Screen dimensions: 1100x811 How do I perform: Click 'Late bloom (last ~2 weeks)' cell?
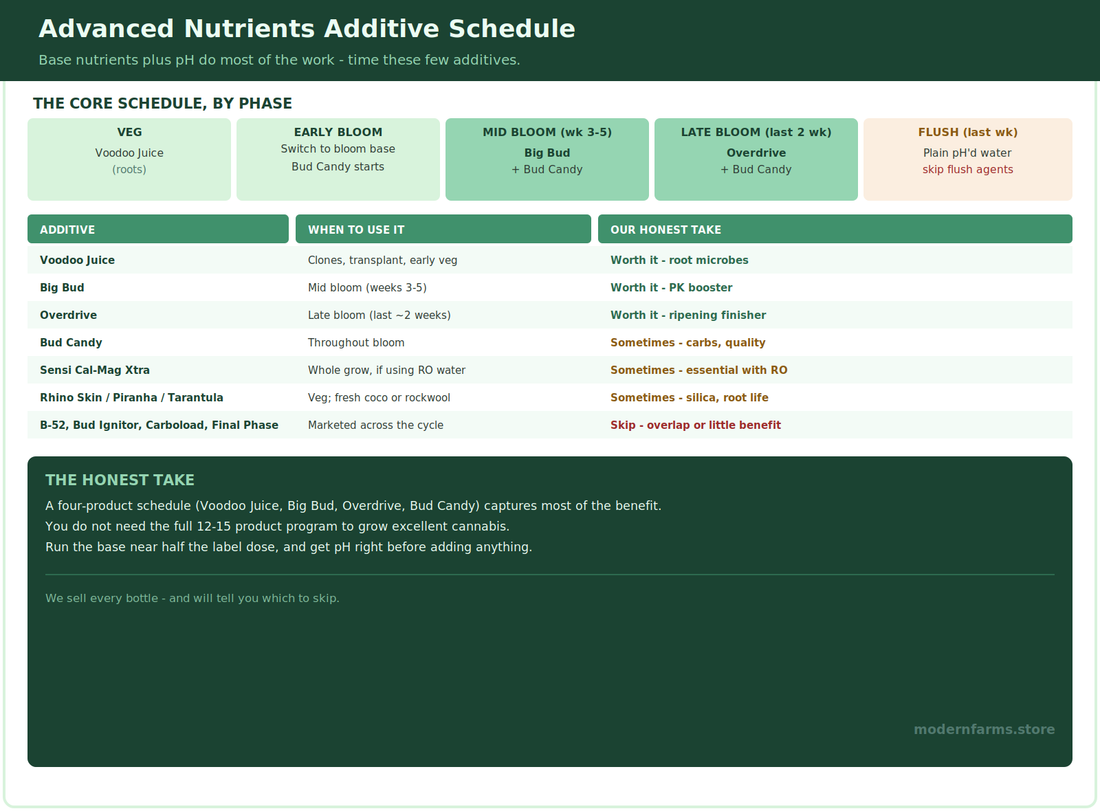coord(380,315)
